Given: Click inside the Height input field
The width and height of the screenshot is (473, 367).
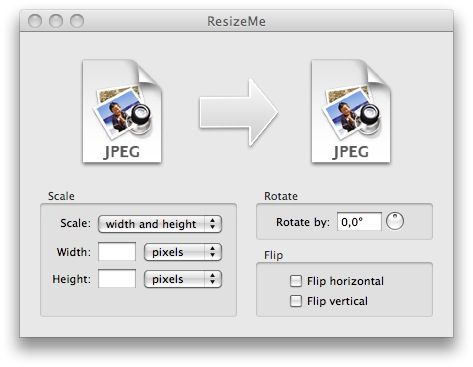Looking at the screenshot, I should tap(117, 279).
